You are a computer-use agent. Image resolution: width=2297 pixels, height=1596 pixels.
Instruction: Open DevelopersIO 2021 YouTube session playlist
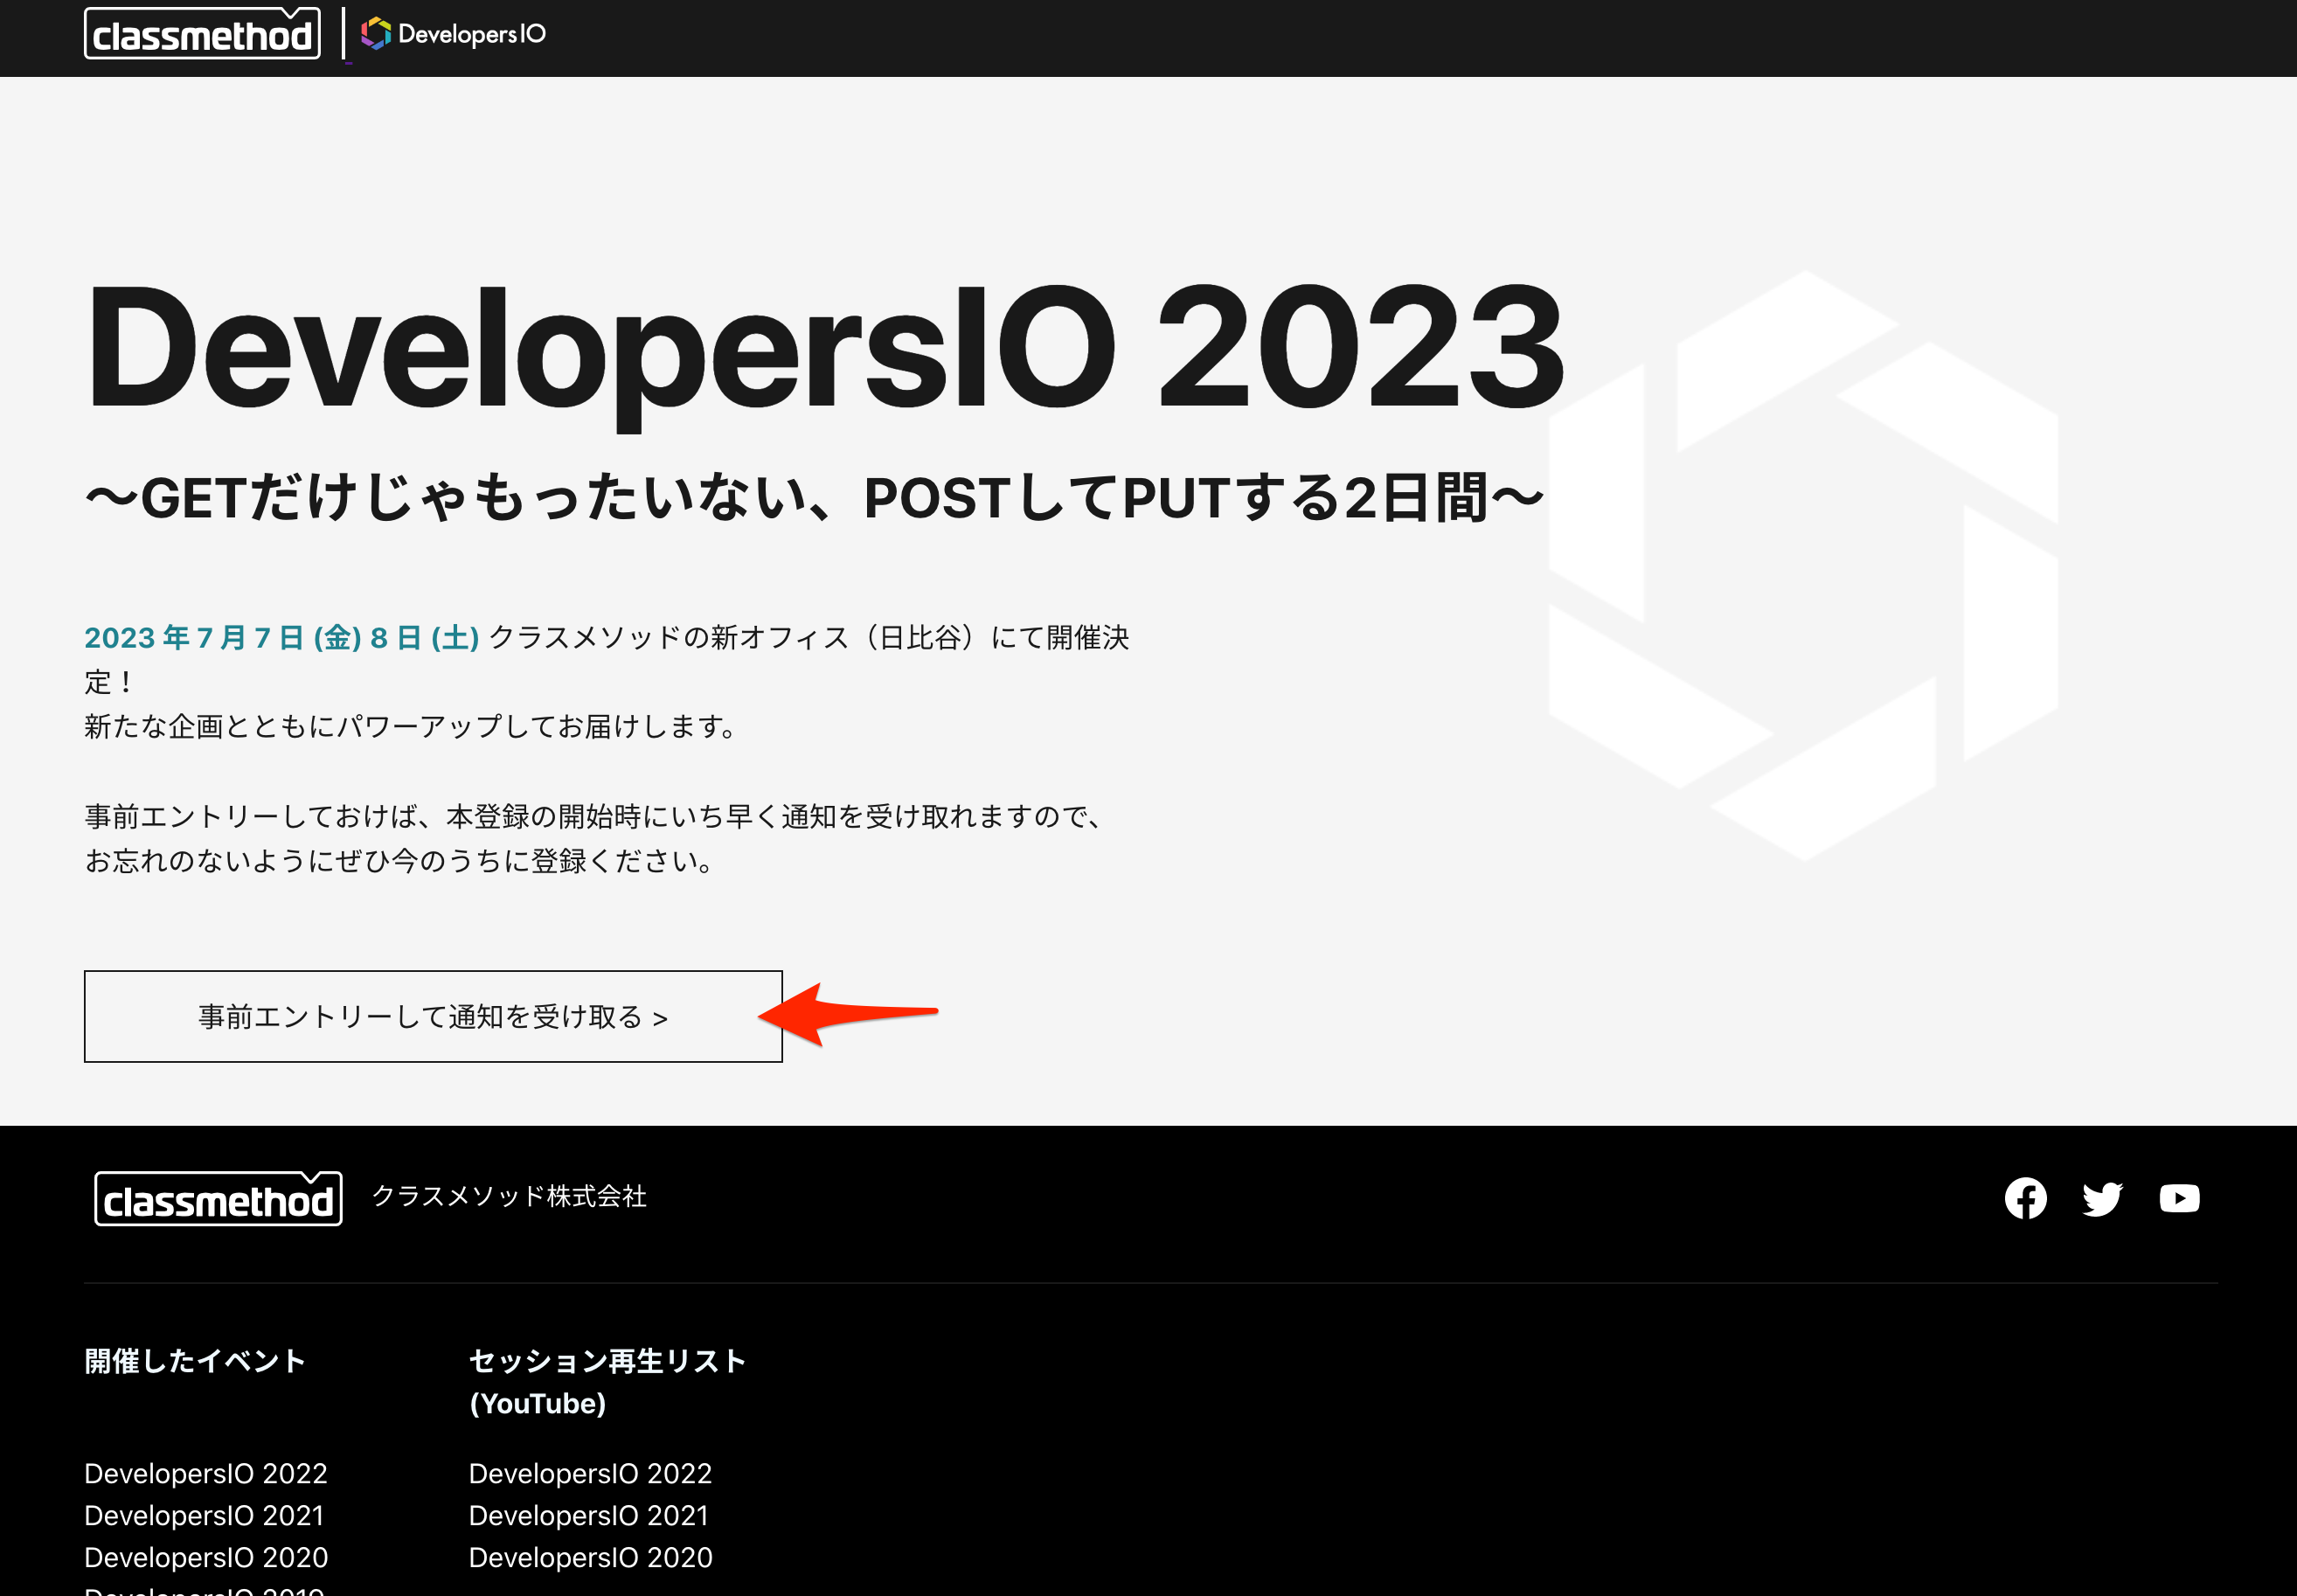(588, 1515)
